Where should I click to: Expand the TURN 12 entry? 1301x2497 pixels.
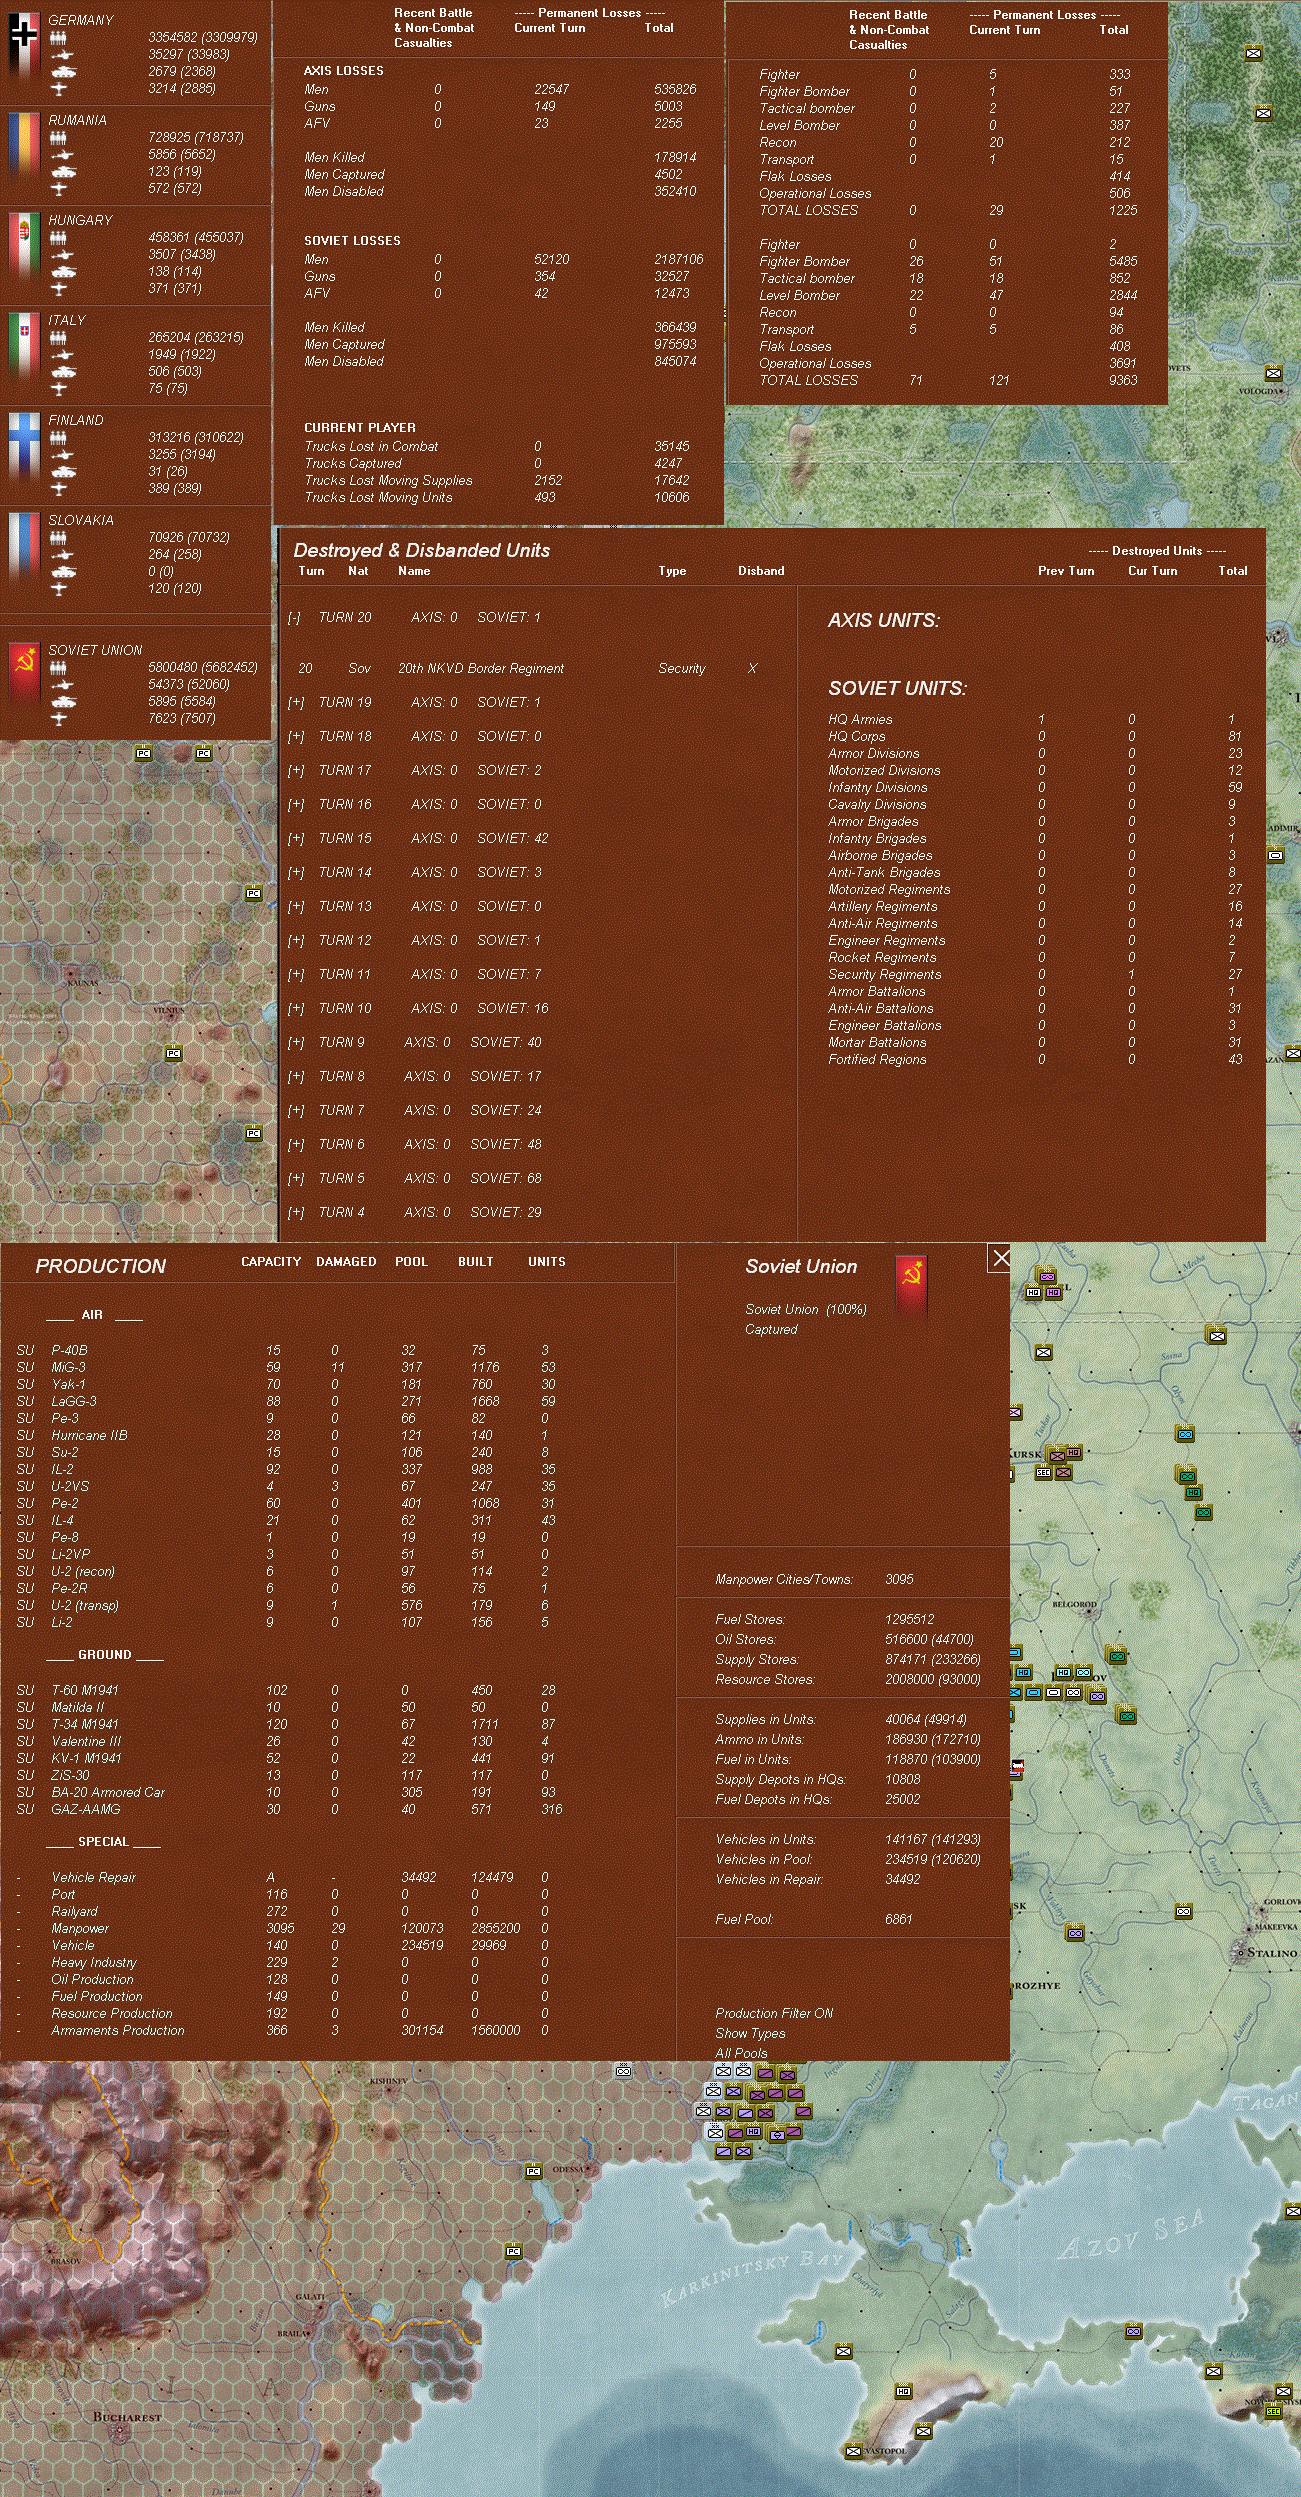295,941
